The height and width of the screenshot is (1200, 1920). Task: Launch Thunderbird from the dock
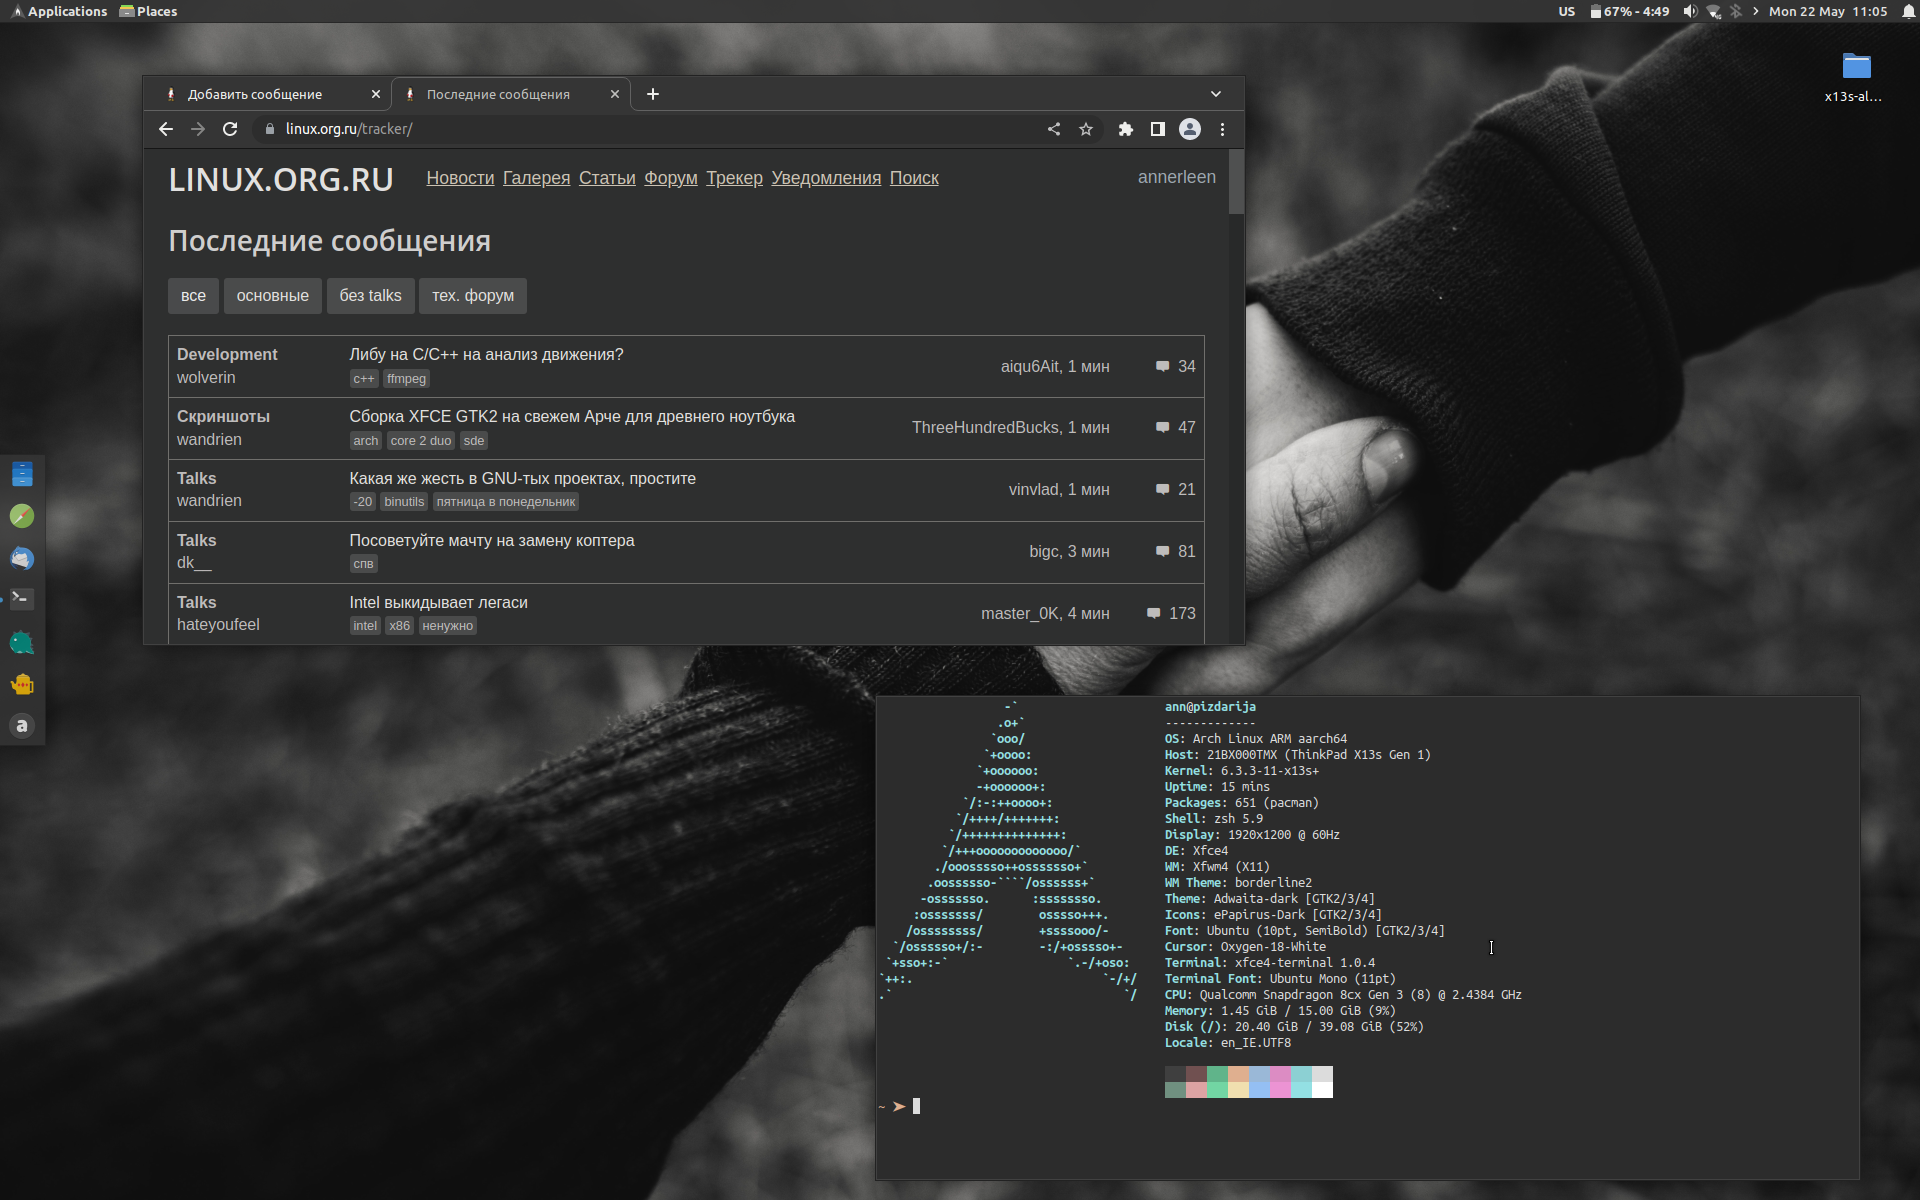pos(22,558)
